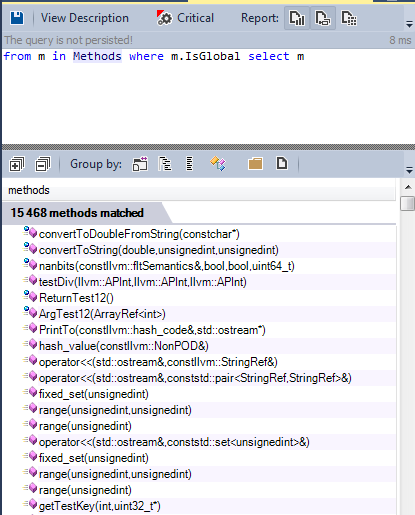The height and width of the screenshot is (515, 415).
Task: Expand all results with the plus icon
Action: coord(17,164)
